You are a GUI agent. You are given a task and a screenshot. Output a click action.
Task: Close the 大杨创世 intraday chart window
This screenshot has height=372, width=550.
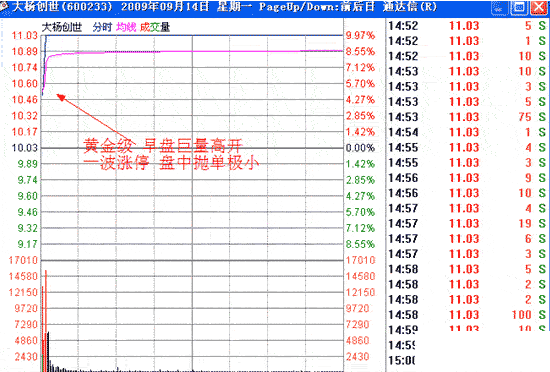[x=539, y=7]
